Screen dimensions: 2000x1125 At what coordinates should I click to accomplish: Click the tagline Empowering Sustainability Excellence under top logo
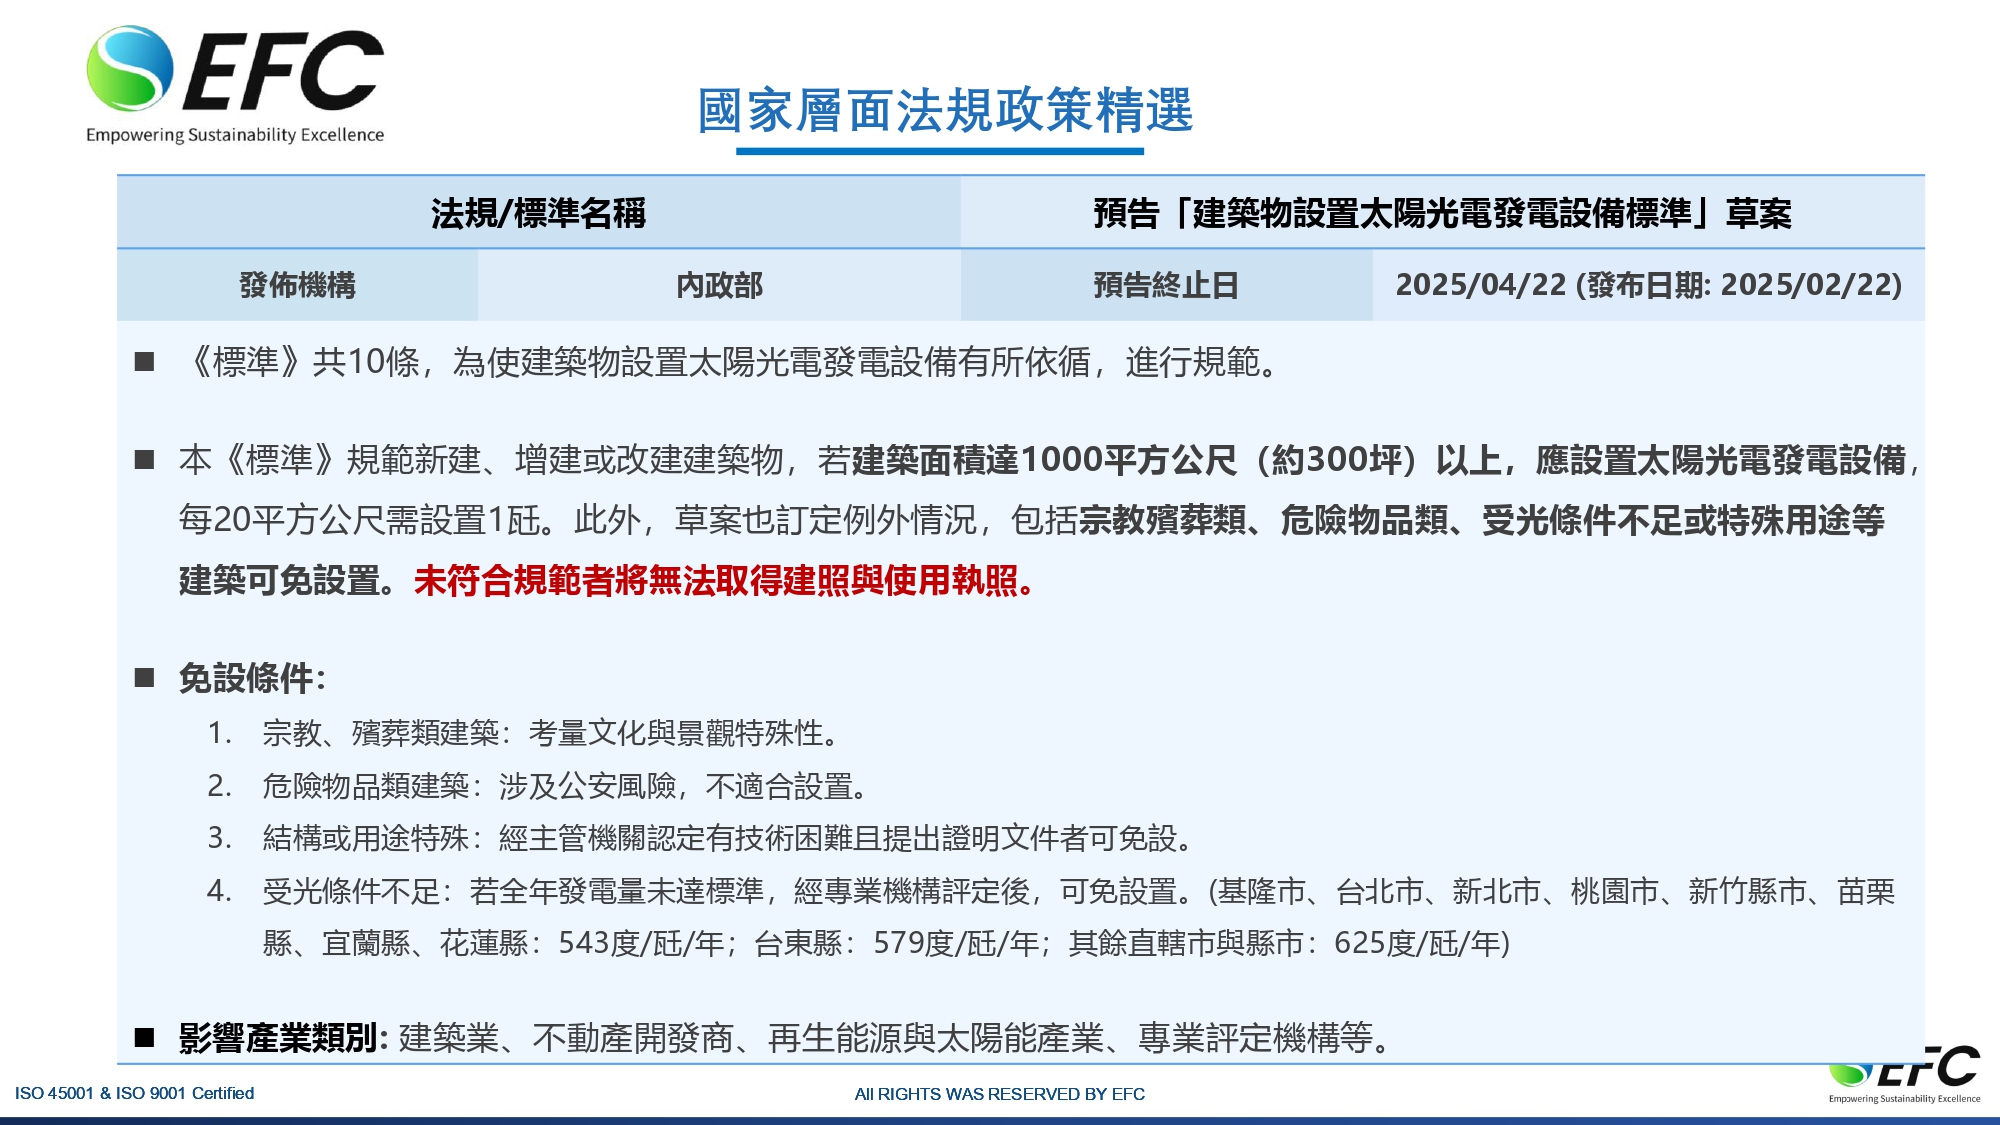point(235,135)
